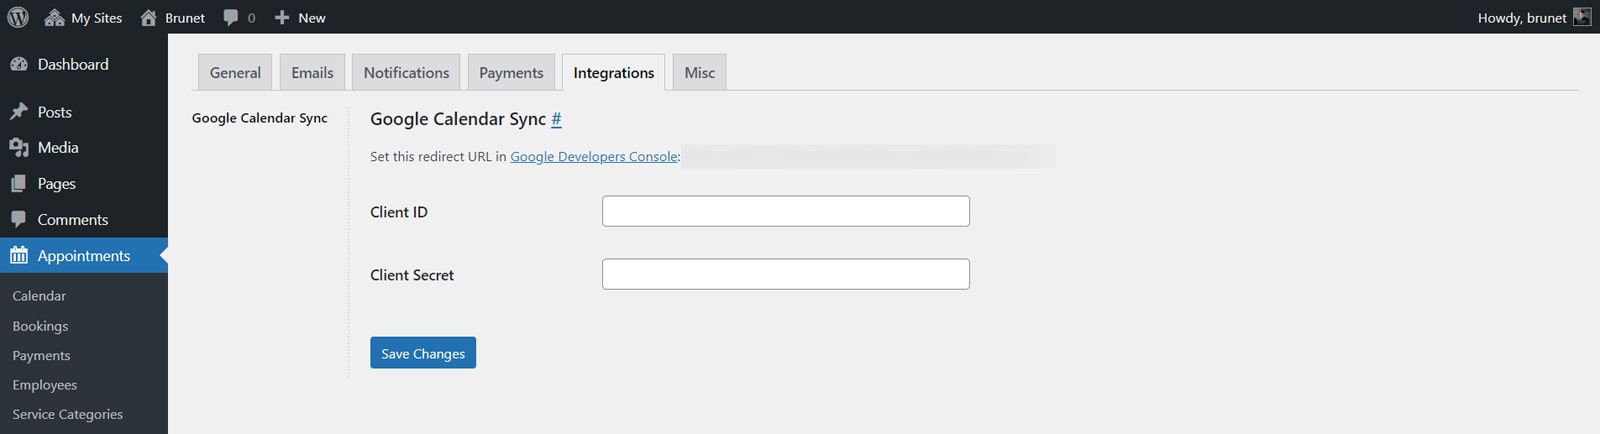Select Appointments in the sidebar

(x=84, y=256)
